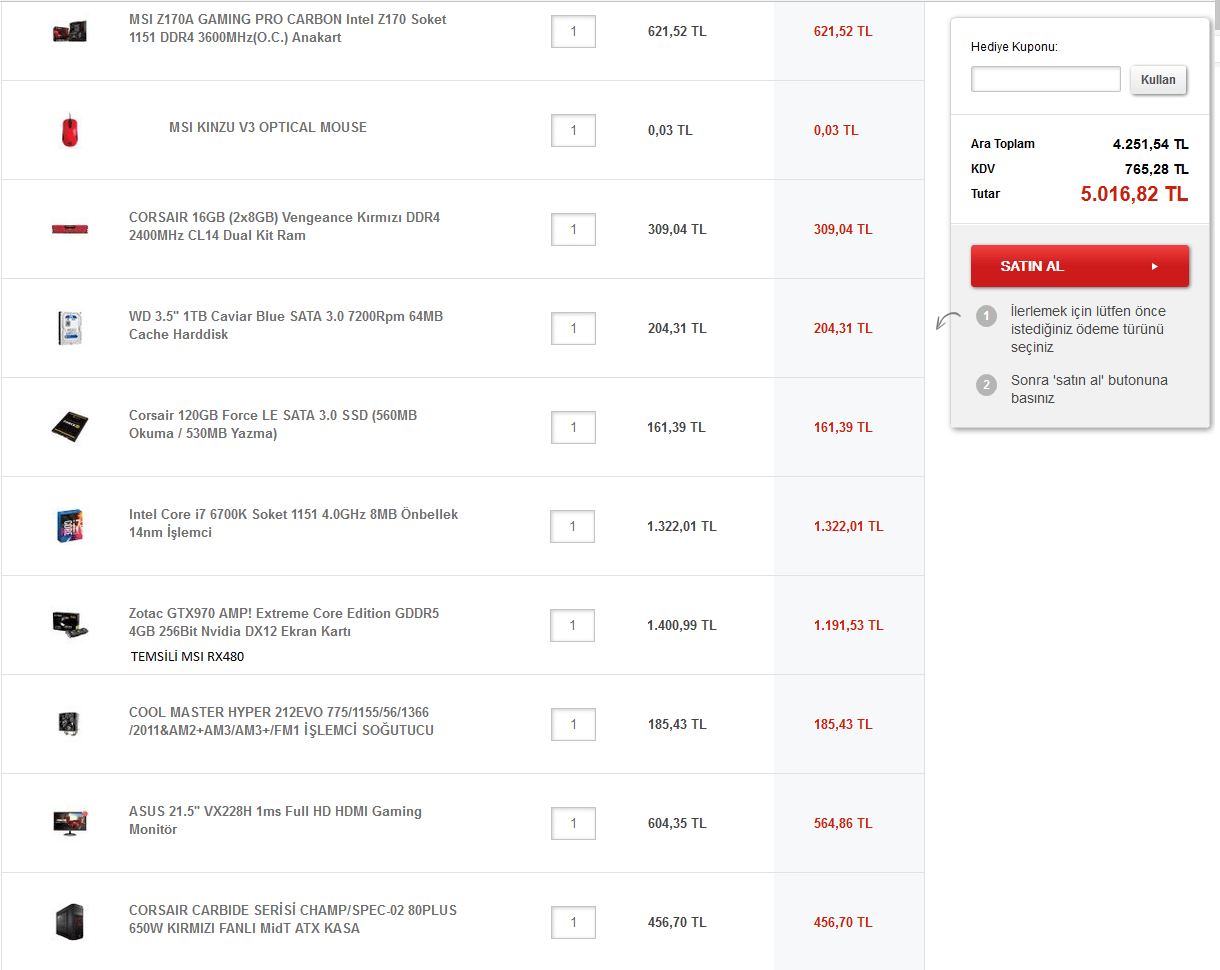1220x970 pixels.
Task: Select the Hediye Kuponu label
Action: tap(1014, 47)
